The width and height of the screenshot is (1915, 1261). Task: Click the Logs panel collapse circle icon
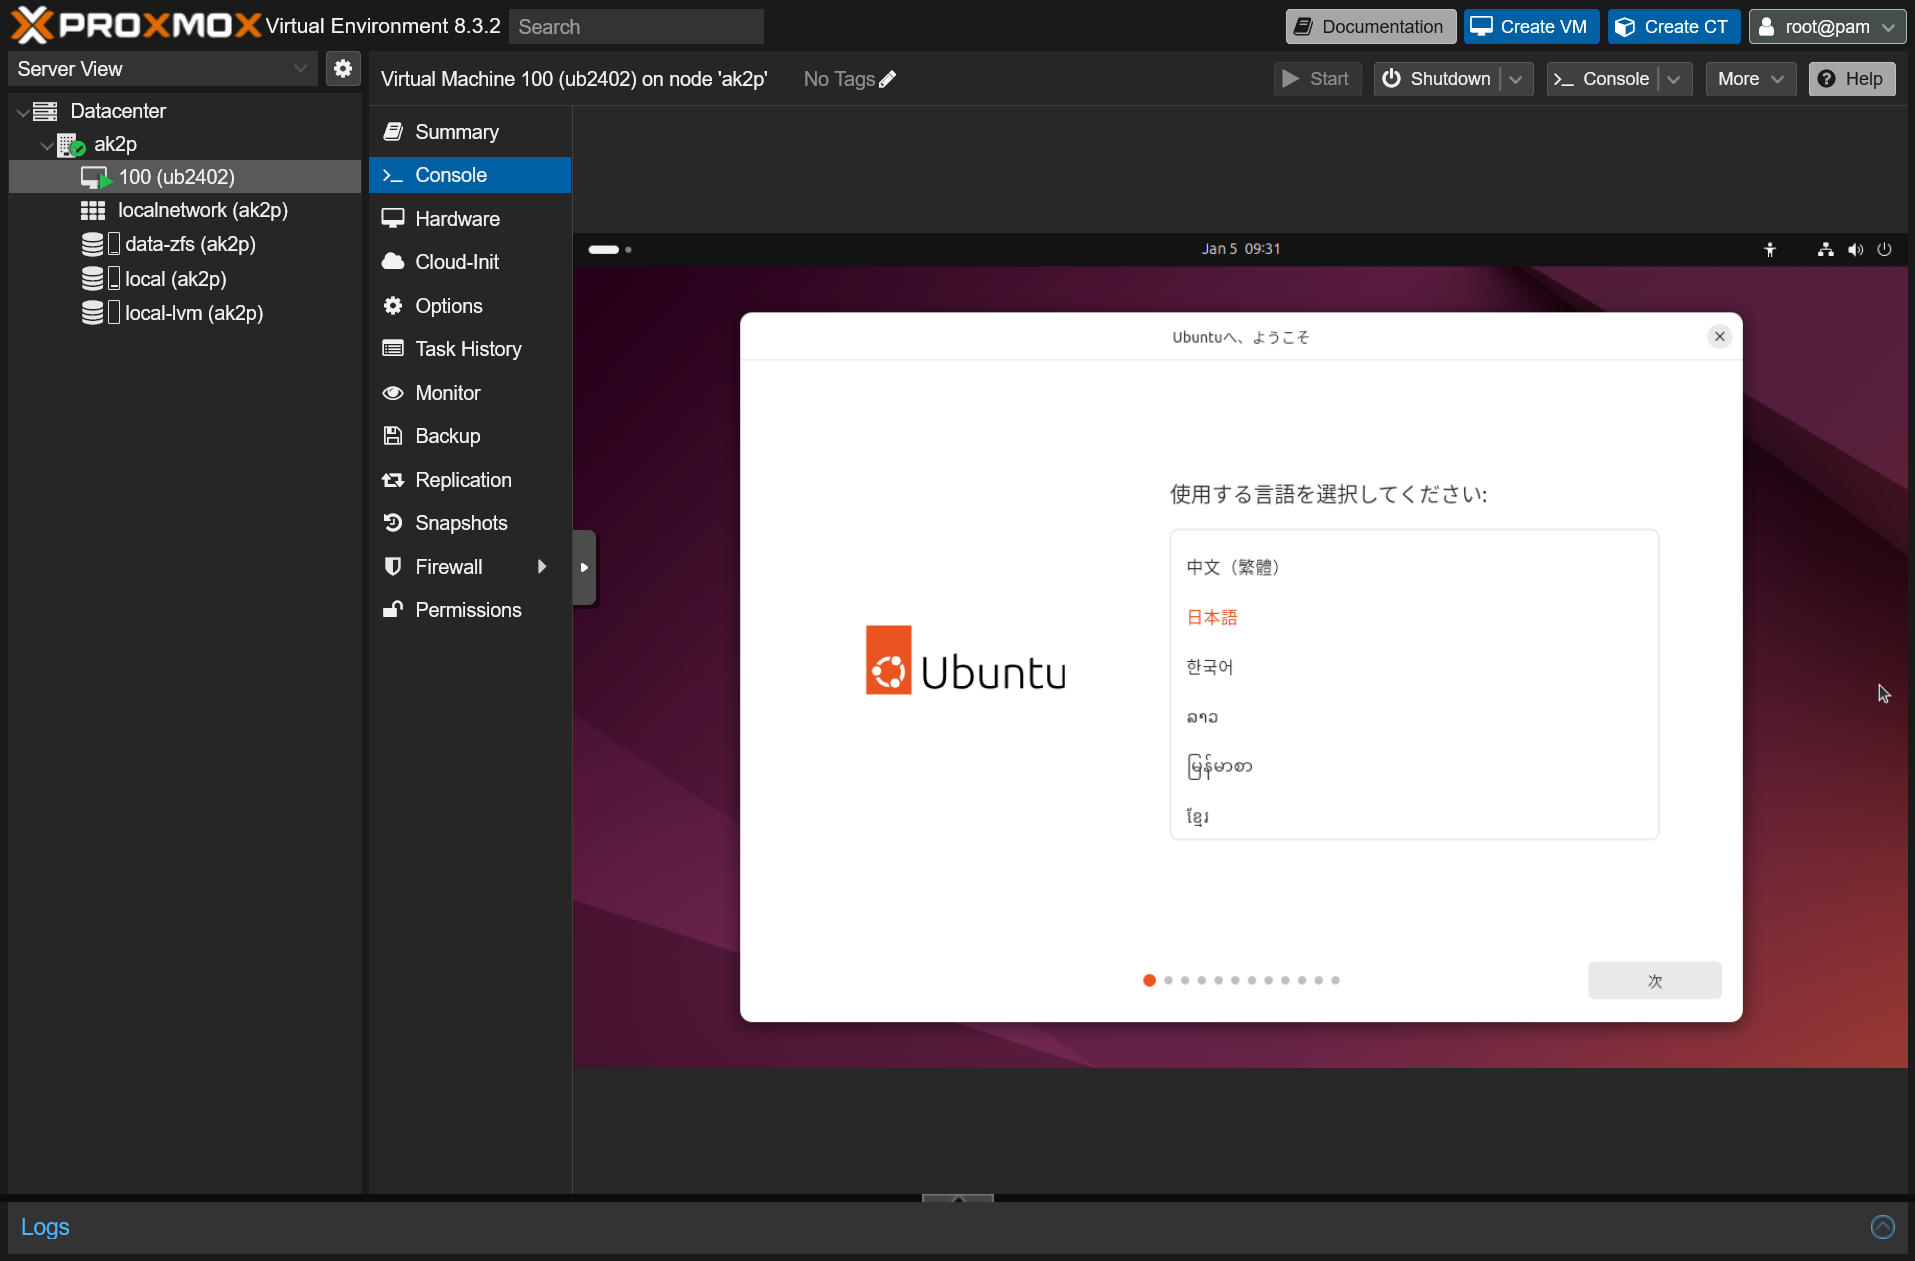tap(1882, 1227)
